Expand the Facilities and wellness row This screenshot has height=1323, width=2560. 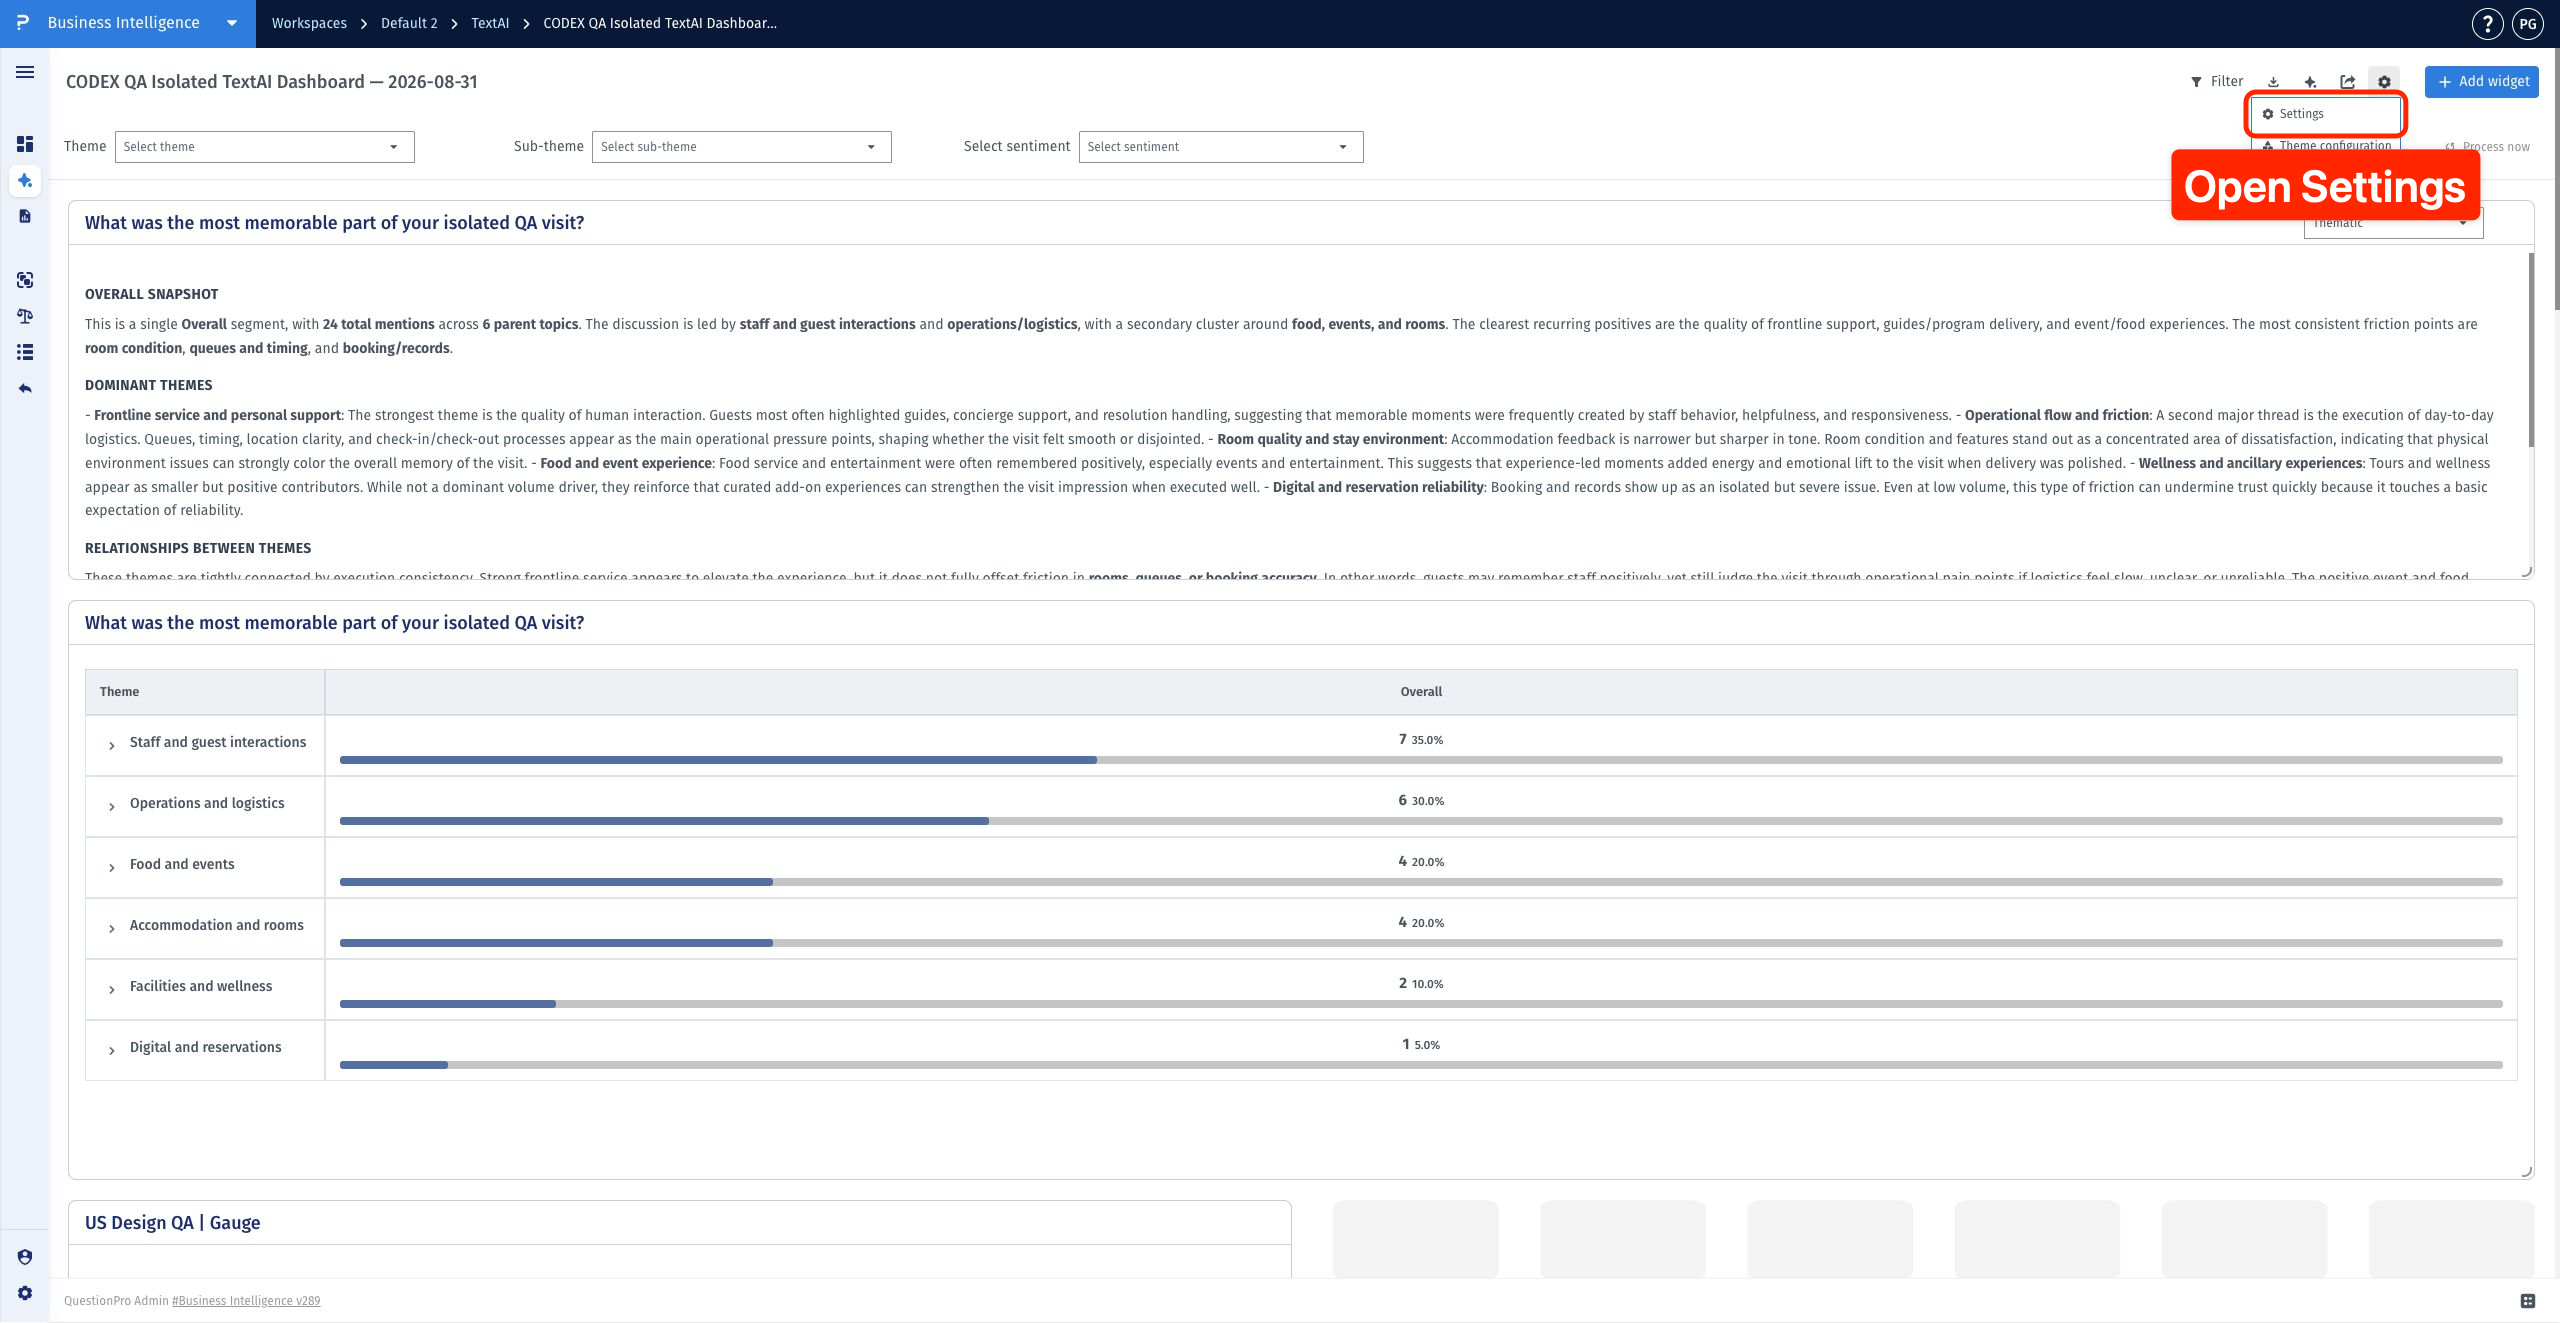tap(111, 989)
